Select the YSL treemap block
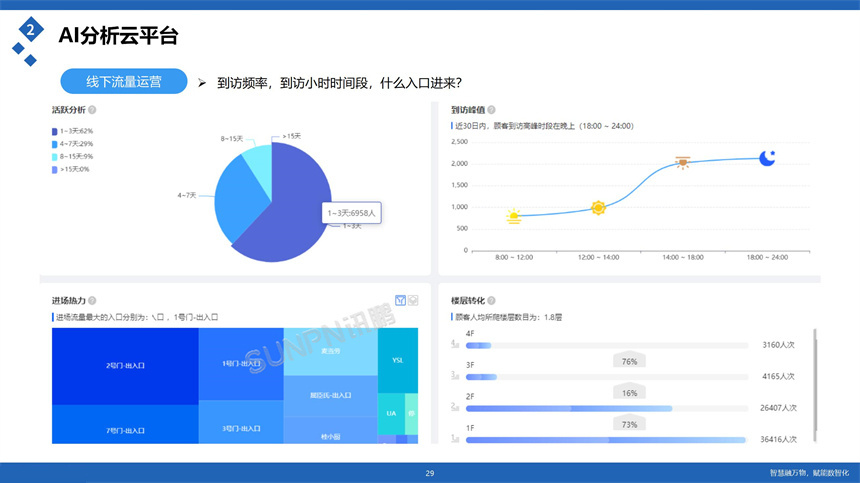 pos(398,360)
